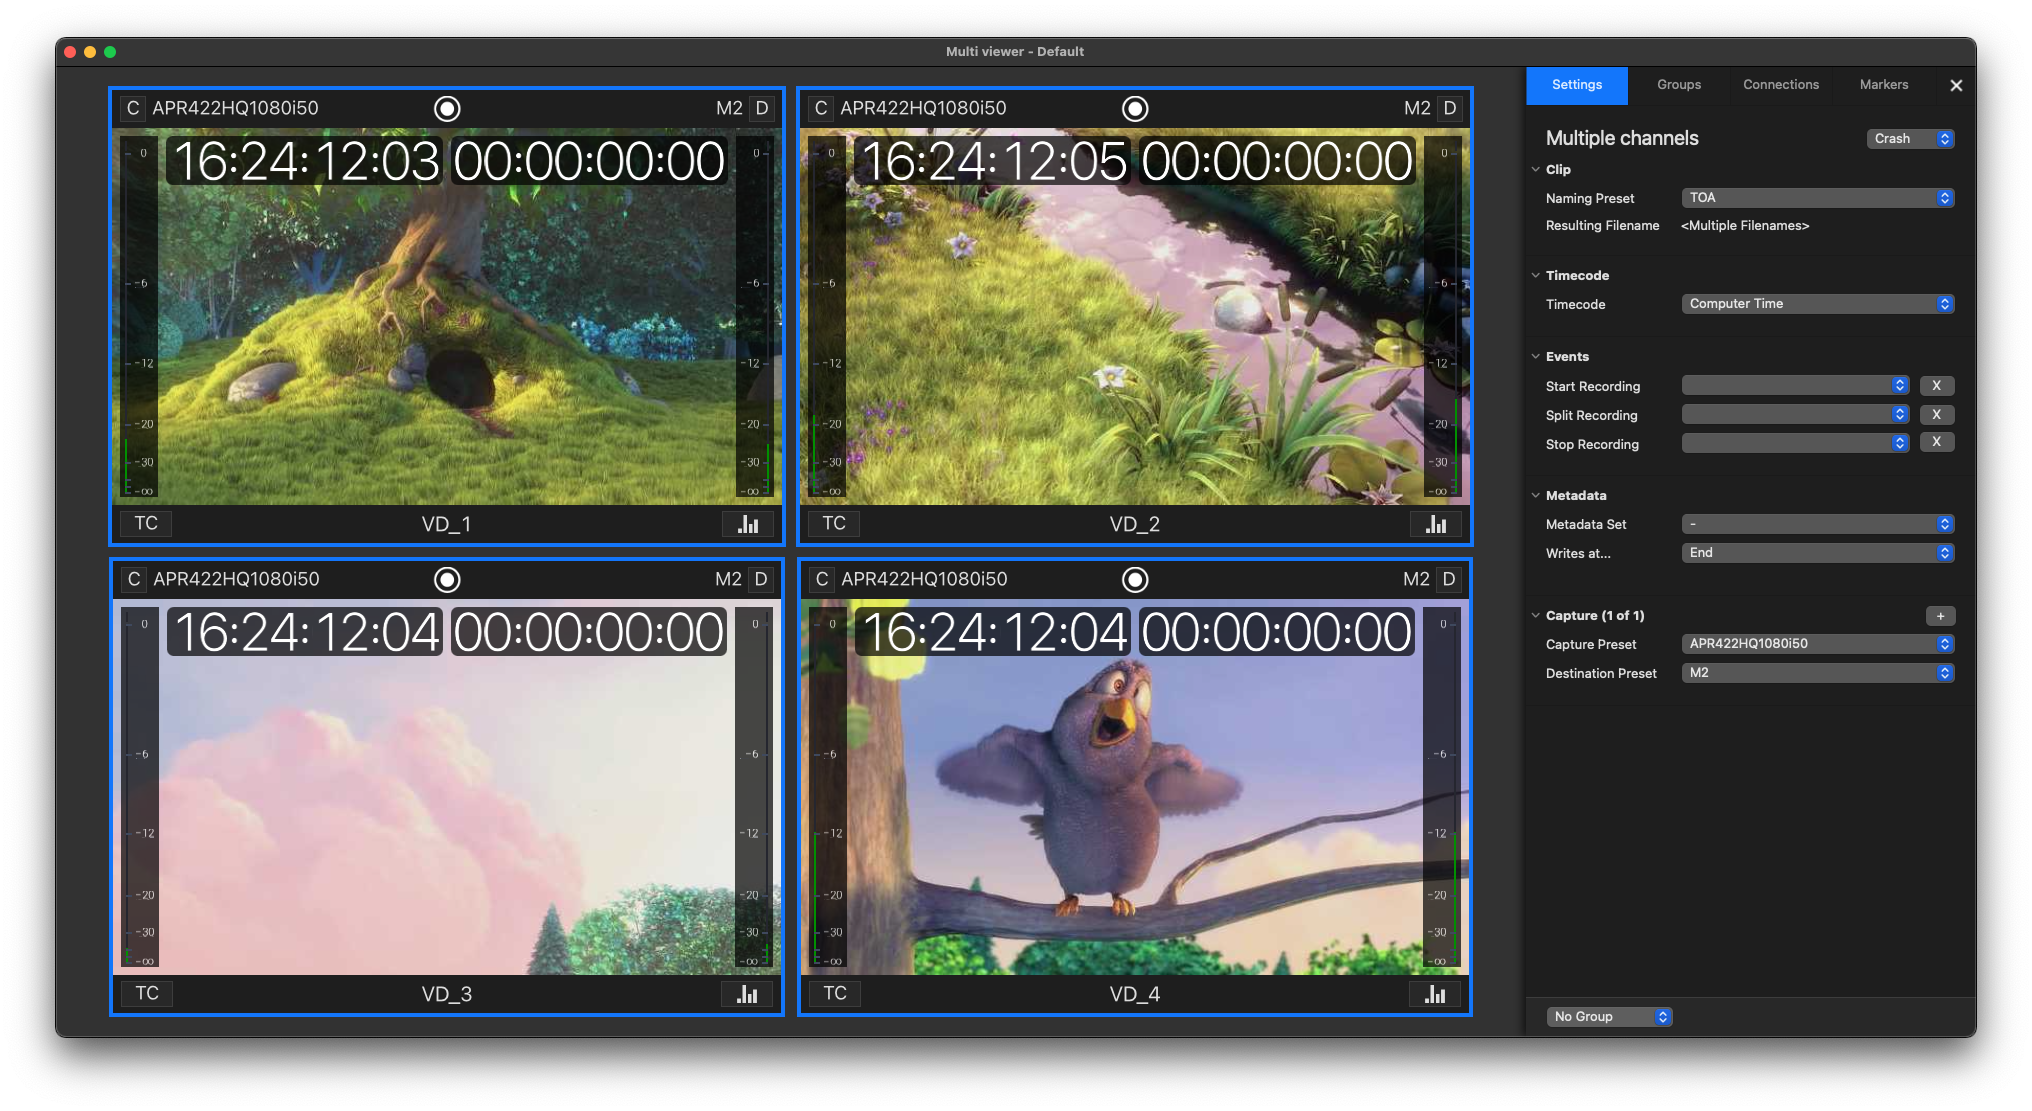Click the C button on VD_4
The height and width of the screenshot is (1111, 2032).
coord(822,579)
